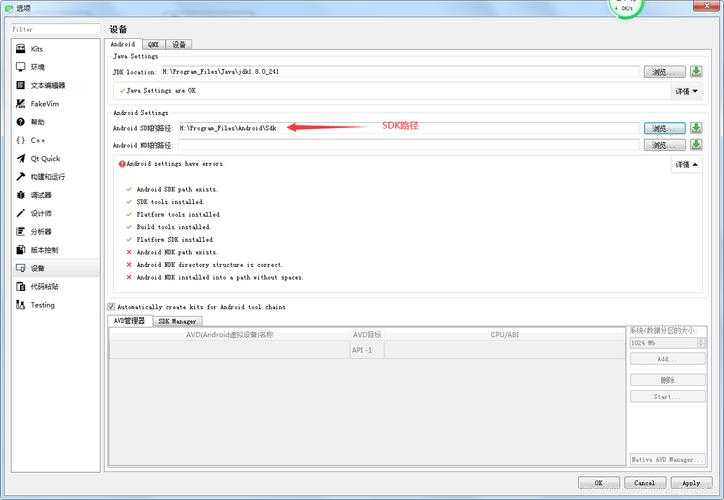Select the 构建和运行 hammer icon

click(21, 176)
